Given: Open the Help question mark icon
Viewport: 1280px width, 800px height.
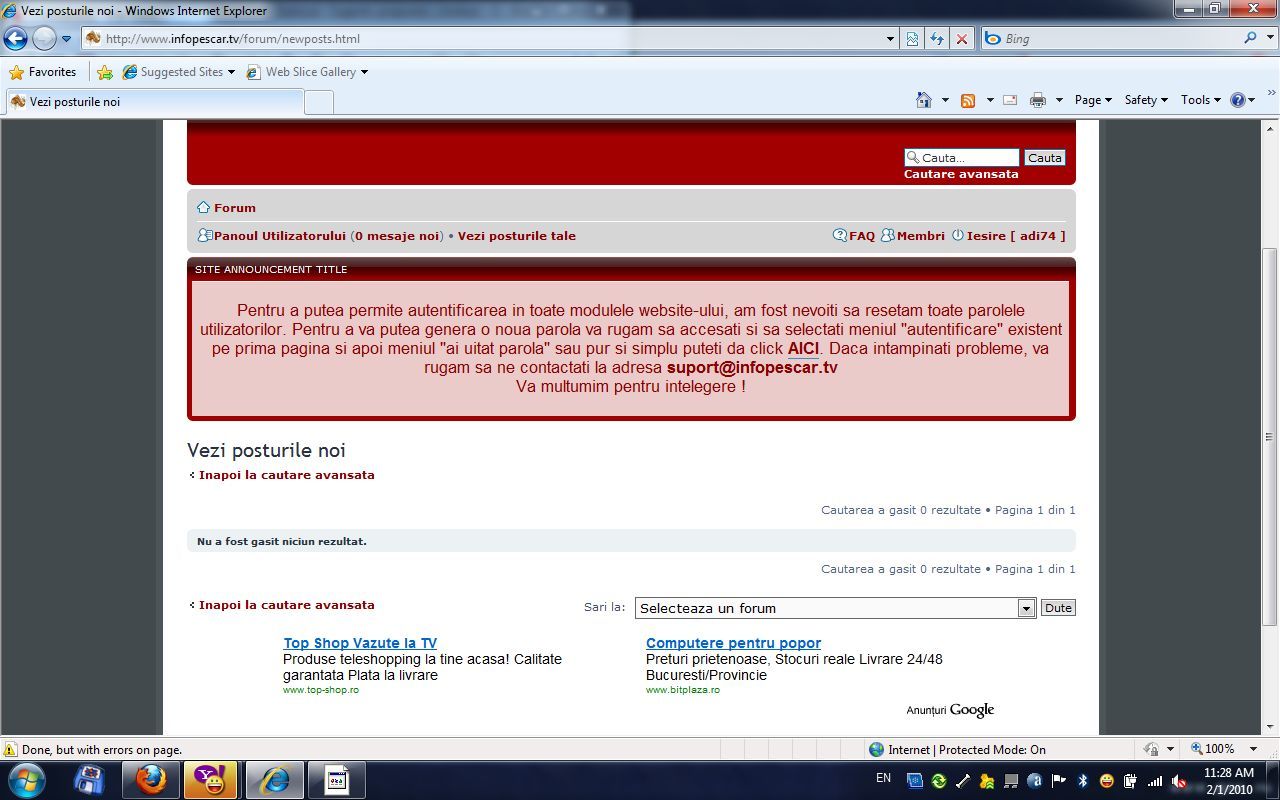Looking at the screenshot, I should click(x=1238, y=100).
